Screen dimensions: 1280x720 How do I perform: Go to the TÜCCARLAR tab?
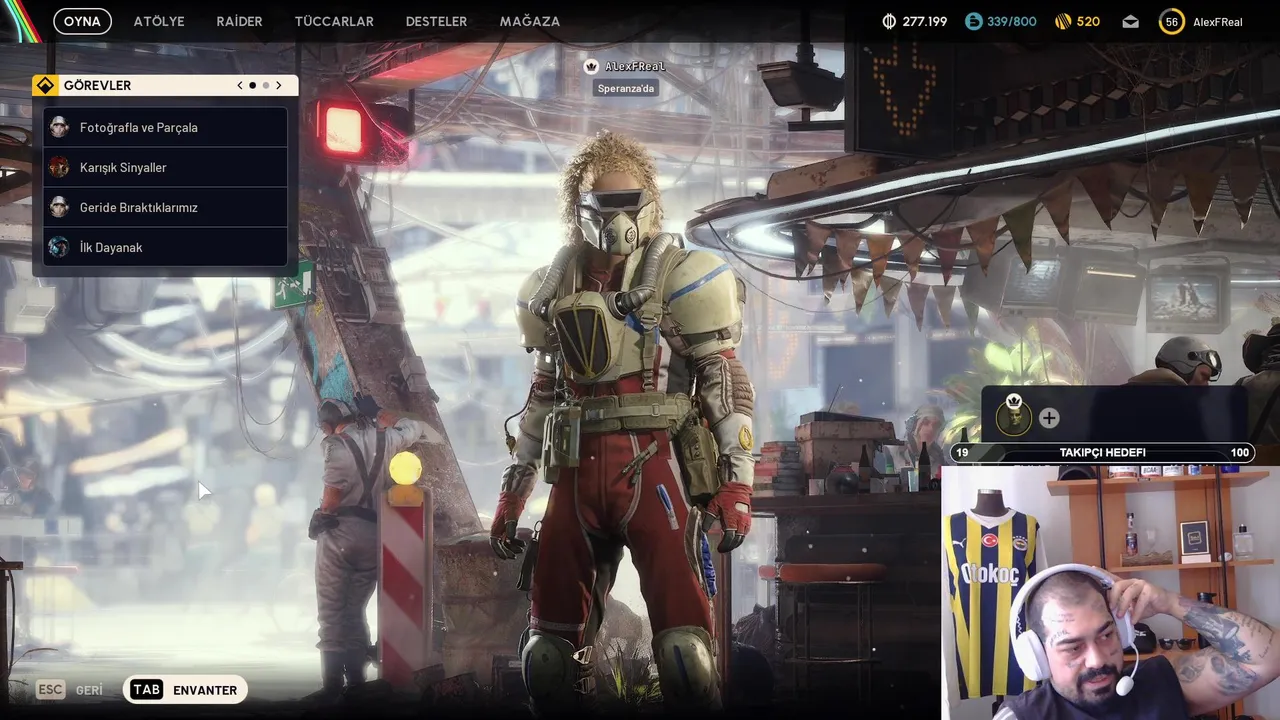(334, 21)
